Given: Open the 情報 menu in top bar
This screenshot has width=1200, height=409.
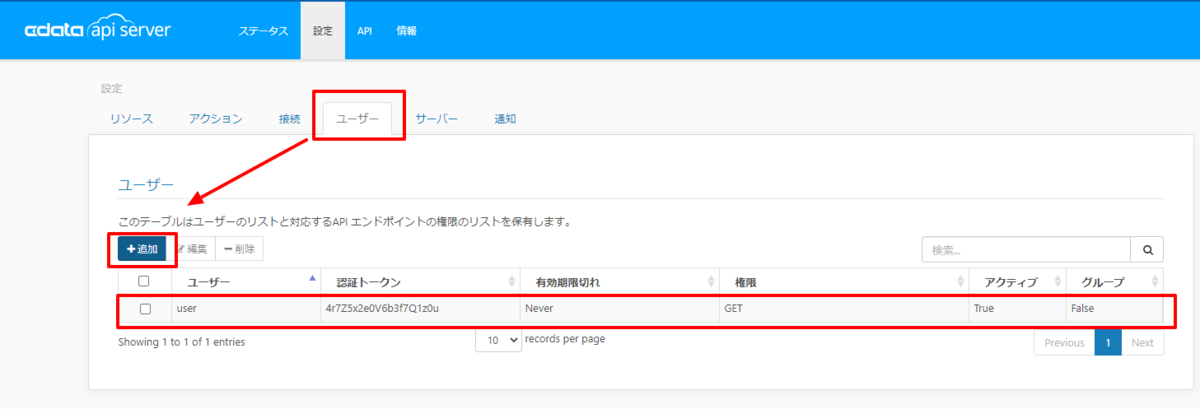Looking at the screenshot, I should click(x=406, y=31).
